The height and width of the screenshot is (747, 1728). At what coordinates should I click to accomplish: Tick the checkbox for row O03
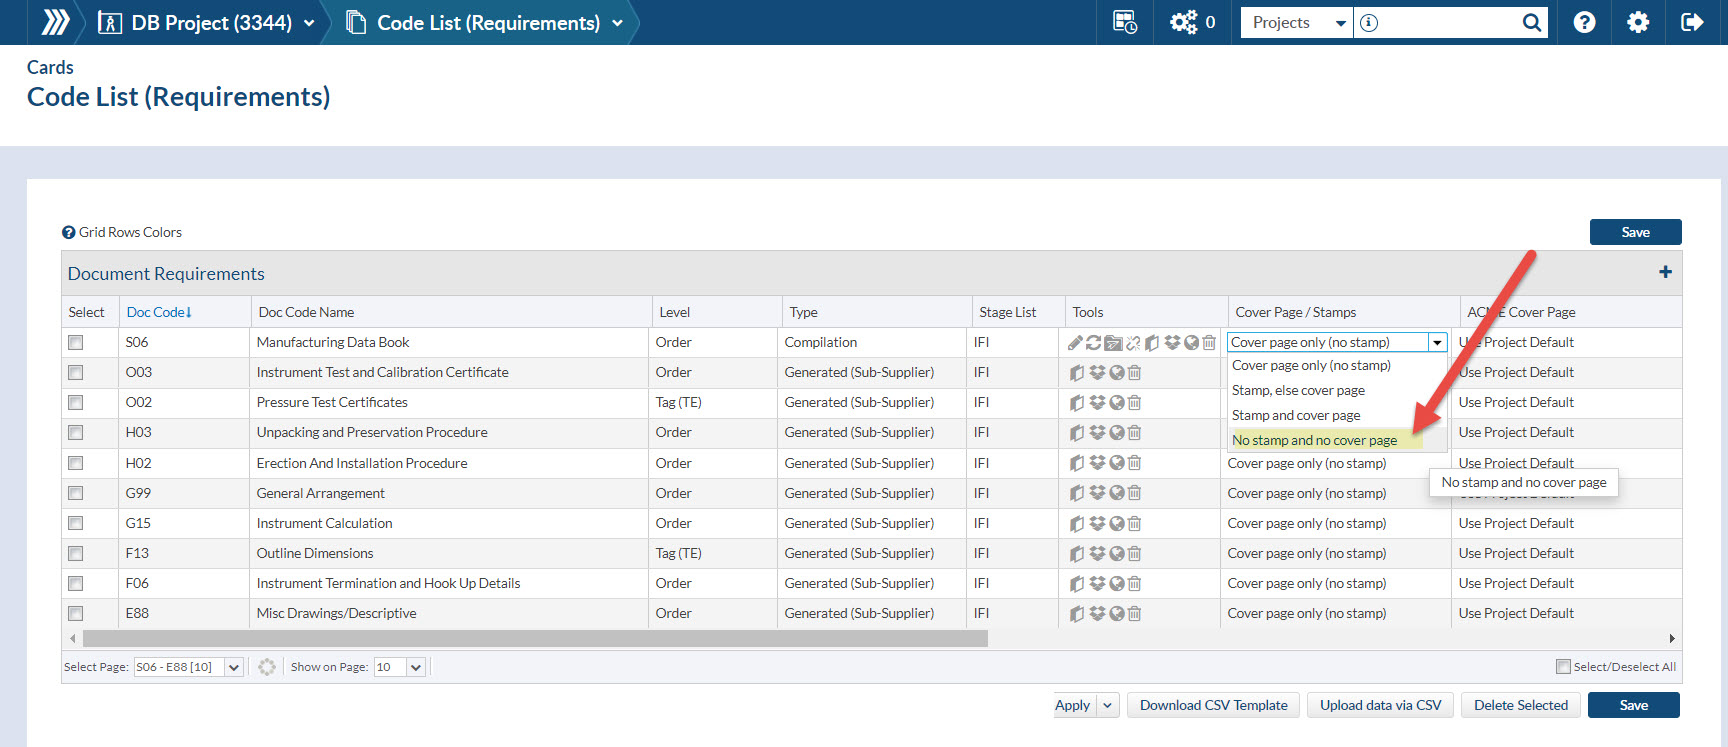(x=75, y=372)
